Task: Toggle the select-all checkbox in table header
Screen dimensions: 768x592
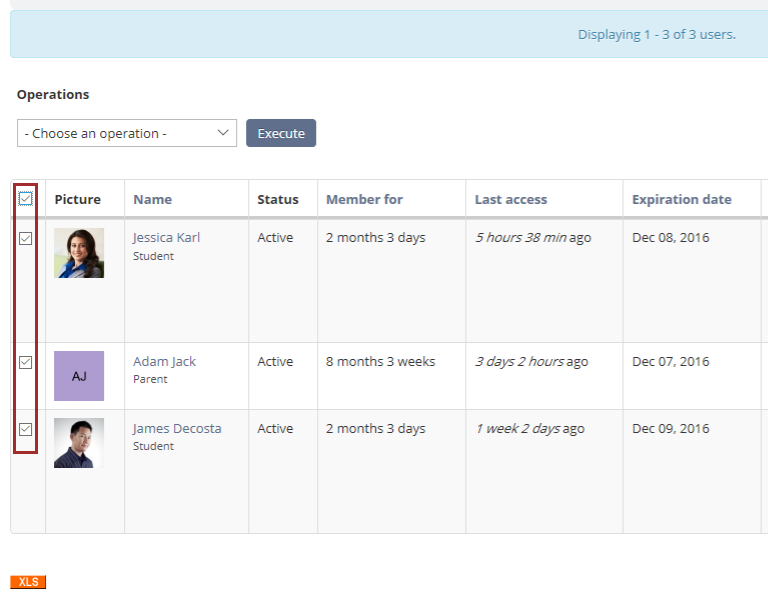Action: (25, 199)
